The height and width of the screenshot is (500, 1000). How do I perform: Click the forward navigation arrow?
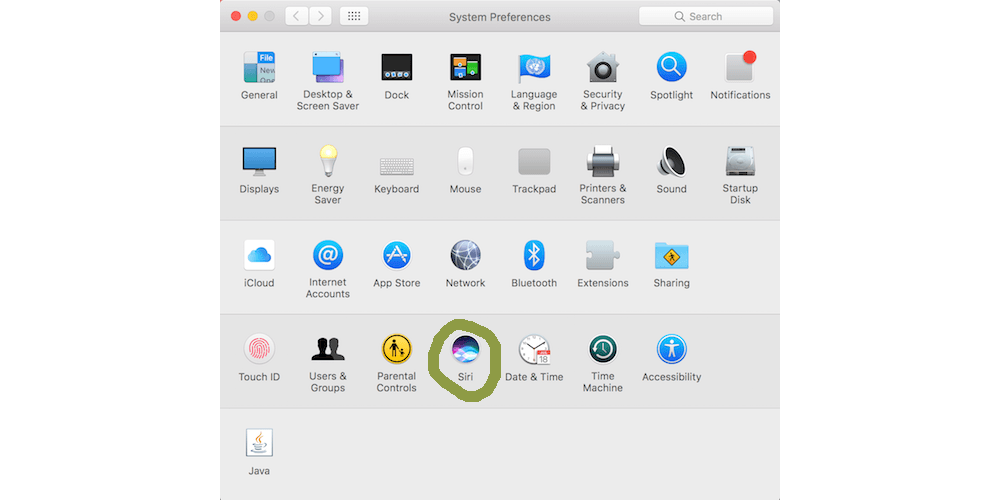point(320,16)
